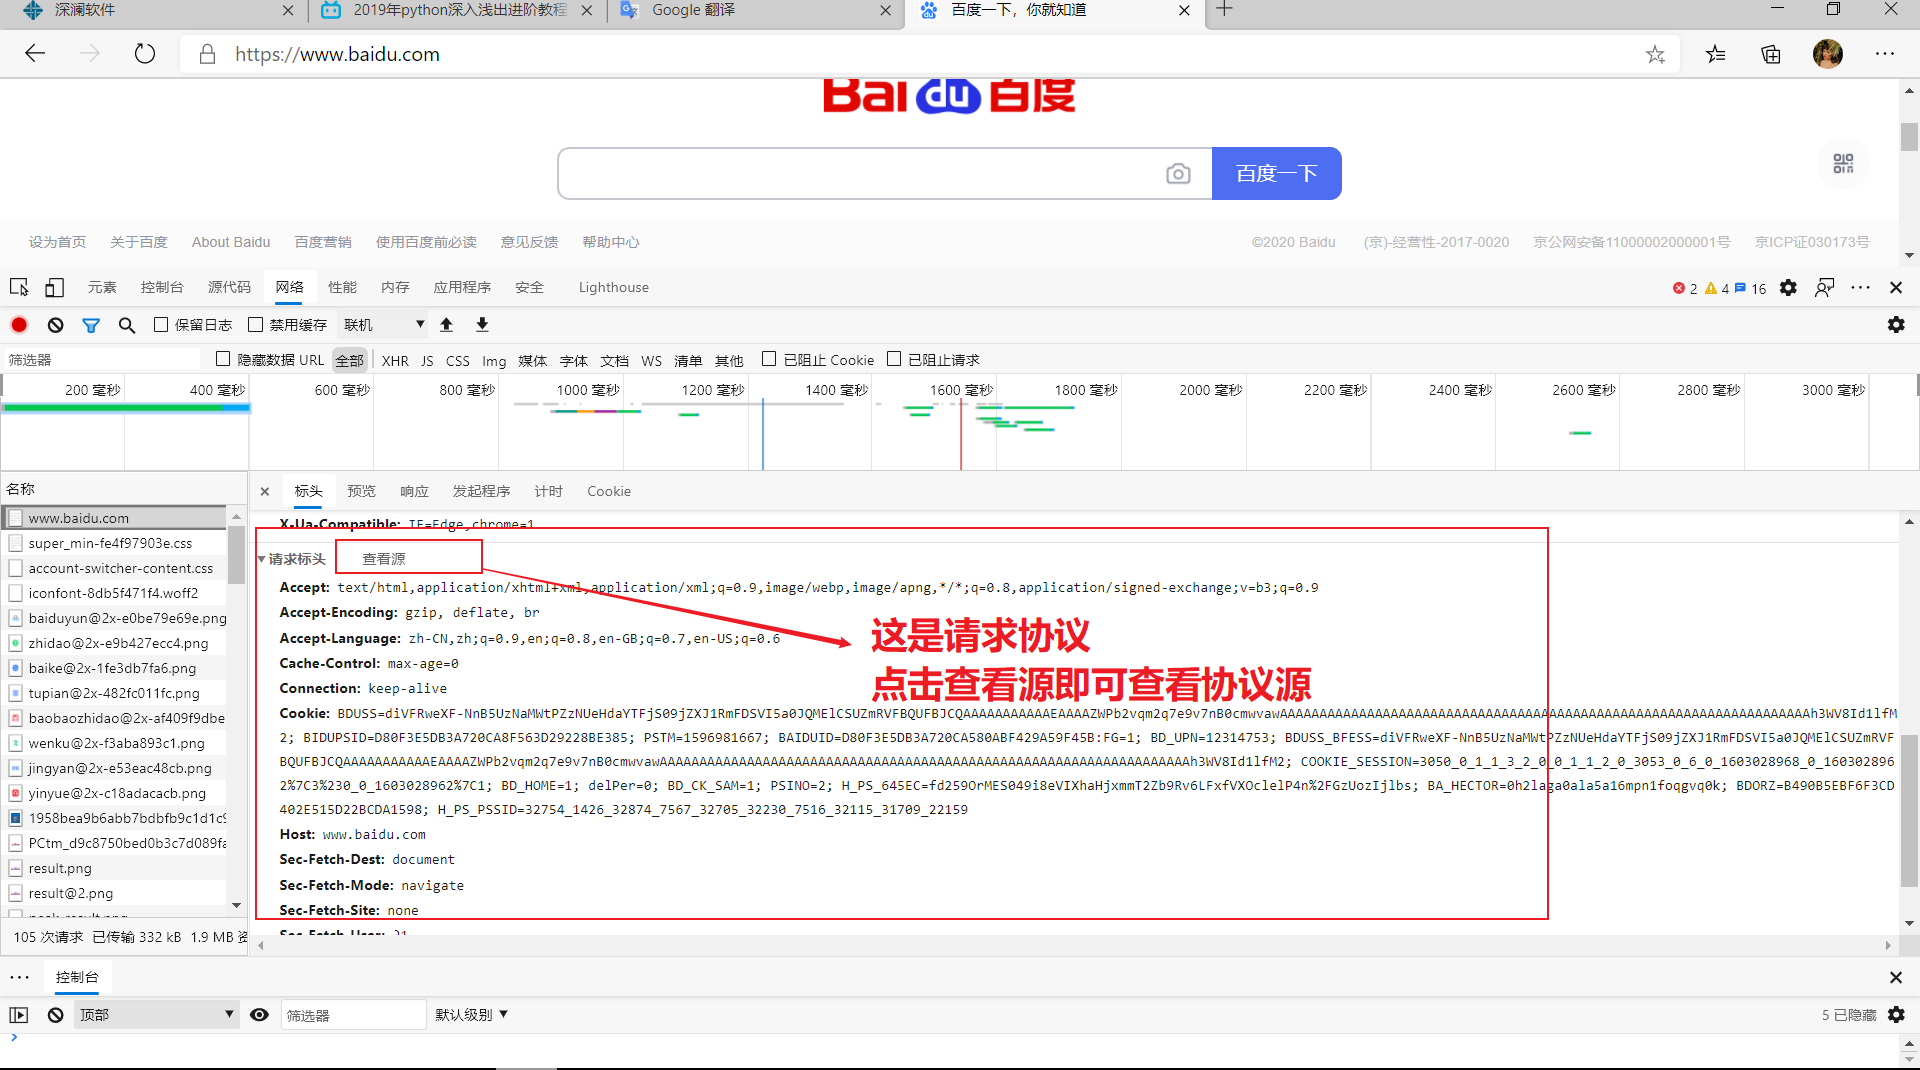Add this page to favorites star
Image resolution: width=1920 pixels, height=1070 pixels.
click(x=1656, y=54)
